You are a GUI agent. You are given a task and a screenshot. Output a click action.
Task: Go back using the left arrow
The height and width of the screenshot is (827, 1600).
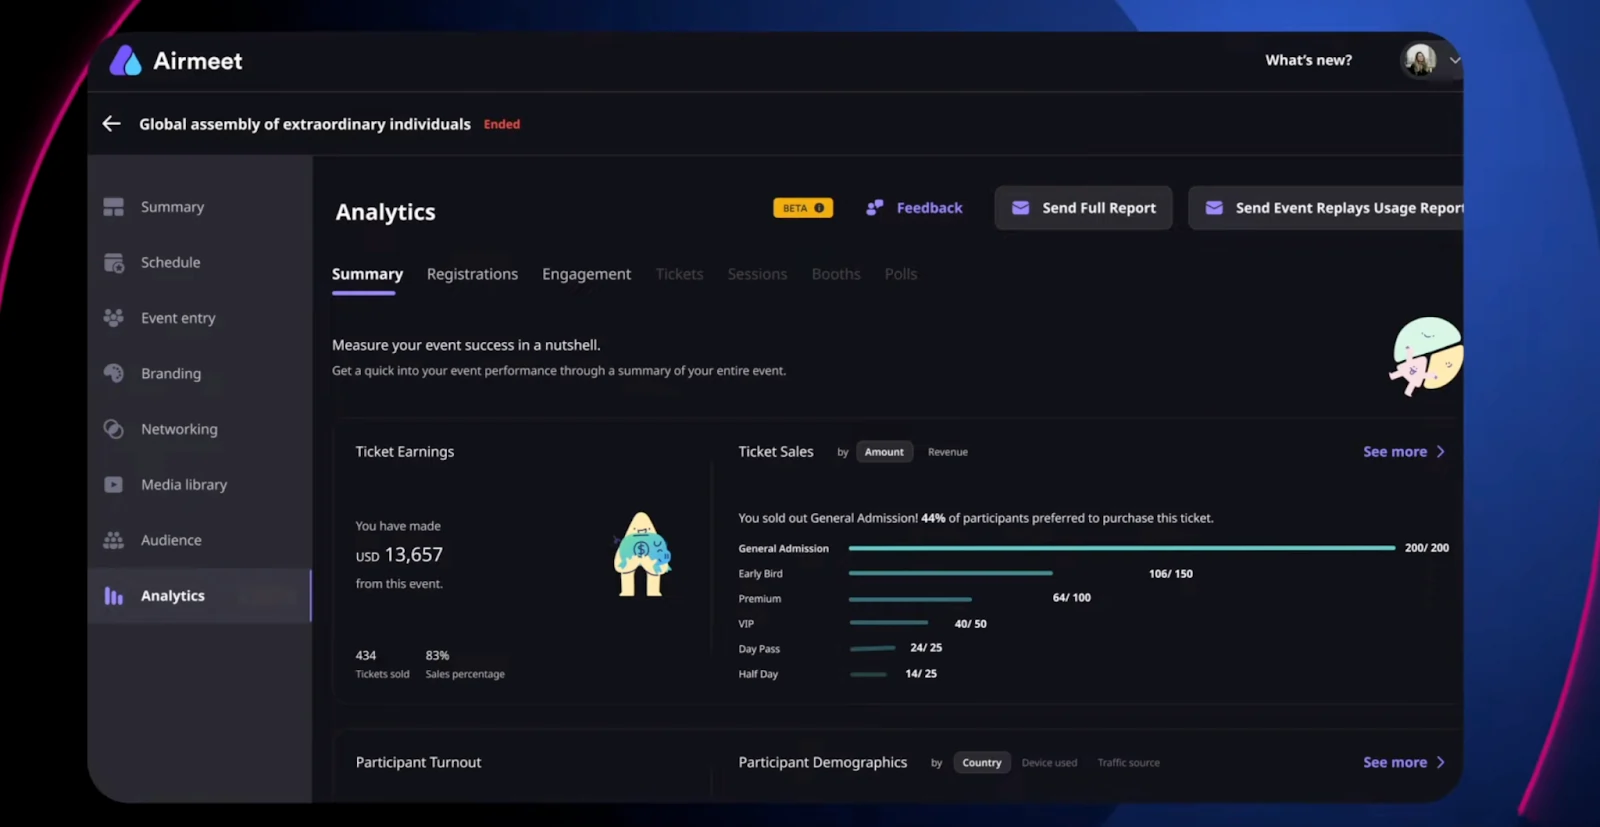click(x=111, y=123)
